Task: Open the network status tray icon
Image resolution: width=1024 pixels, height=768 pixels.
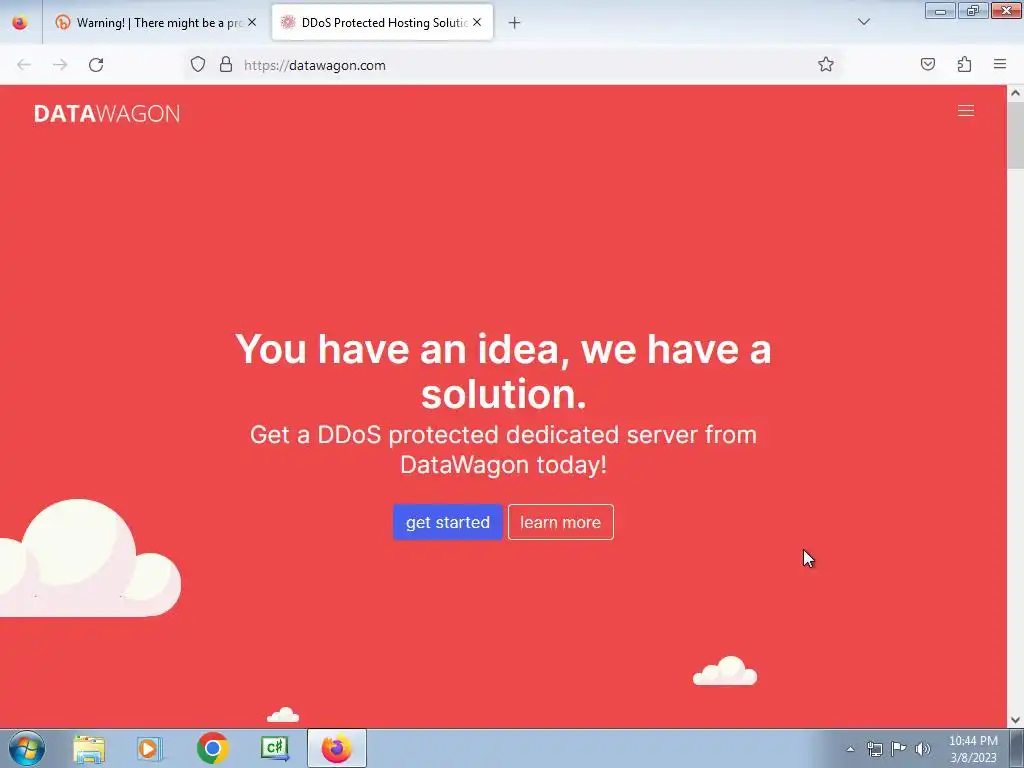Action: pos(874,749)
